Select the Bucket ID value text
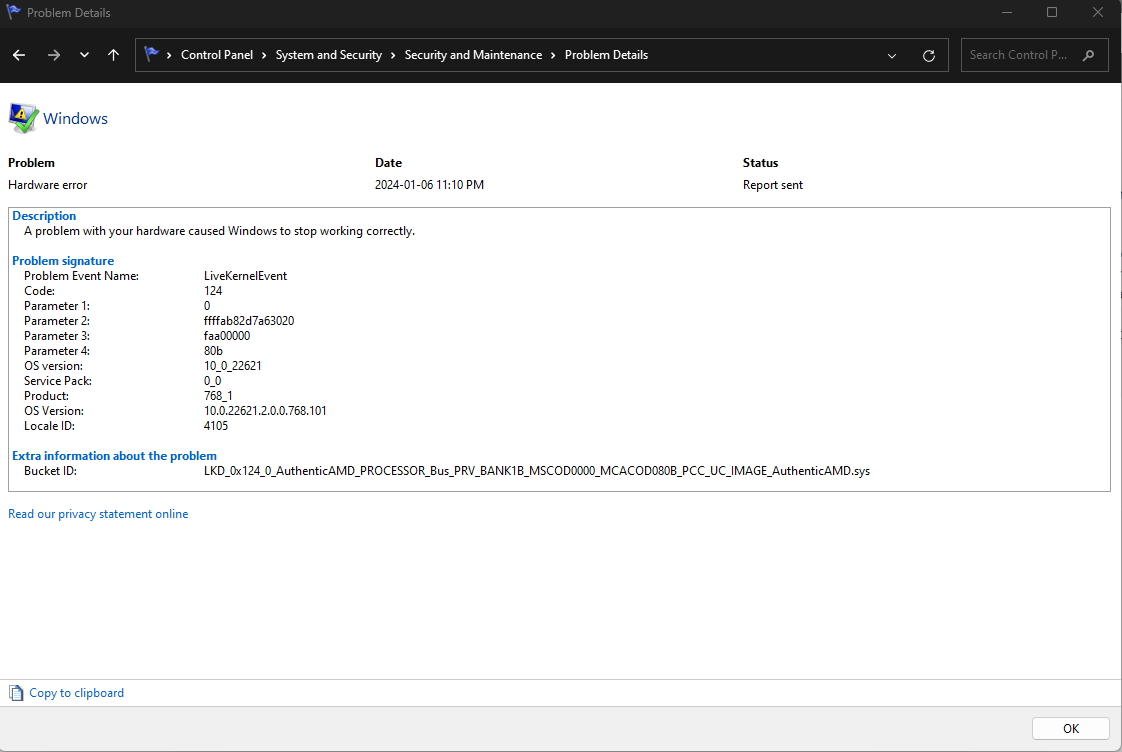This screenshot has width=1122, height=752. coord(537,471)
